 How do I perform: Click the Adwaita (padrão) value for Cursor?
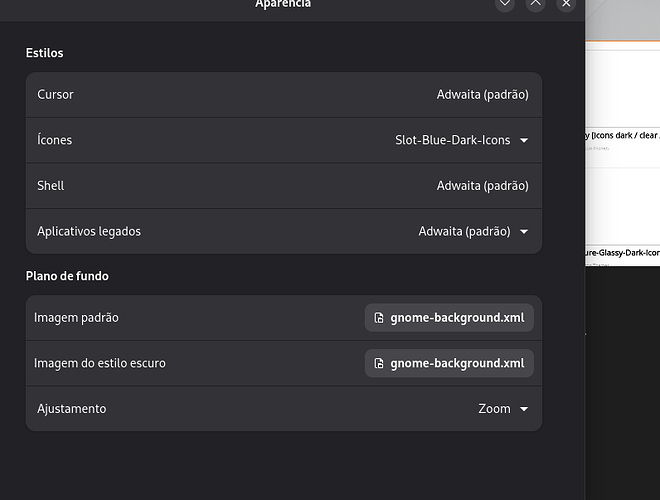click(482, 95)
